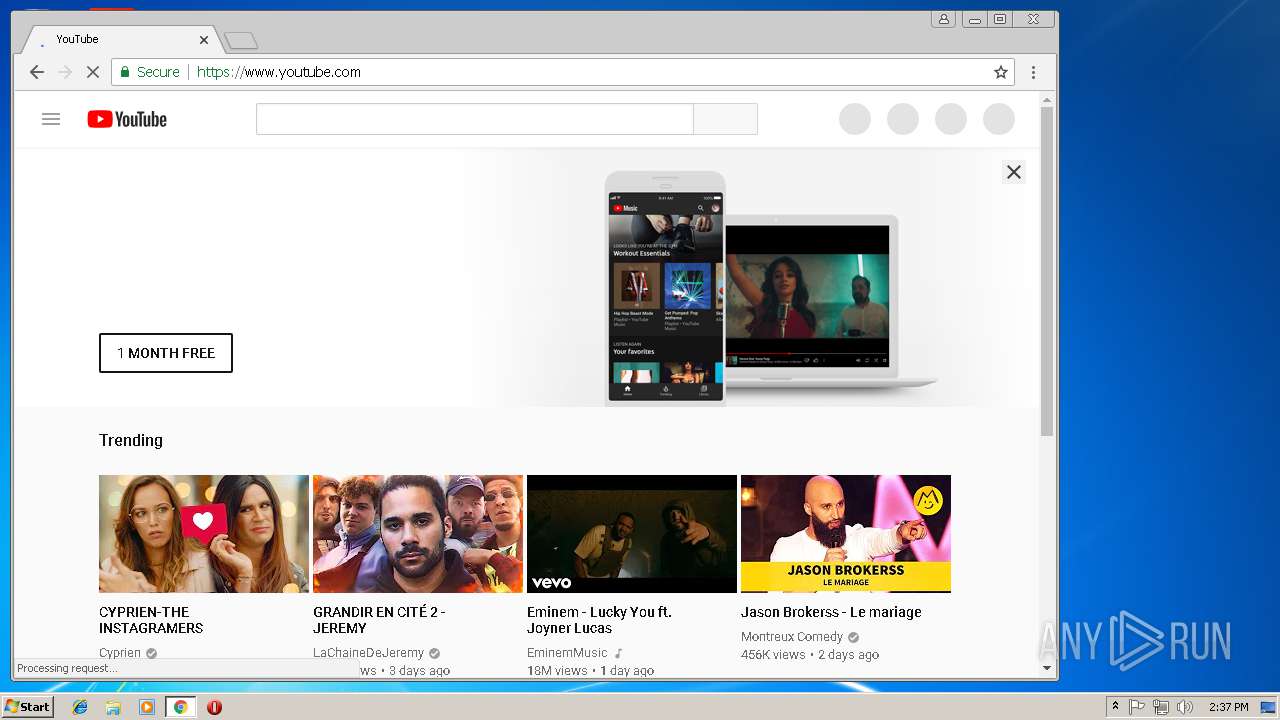Click the blank search button beside the search box
The image size is (1280, 720).
click(725, 119)
